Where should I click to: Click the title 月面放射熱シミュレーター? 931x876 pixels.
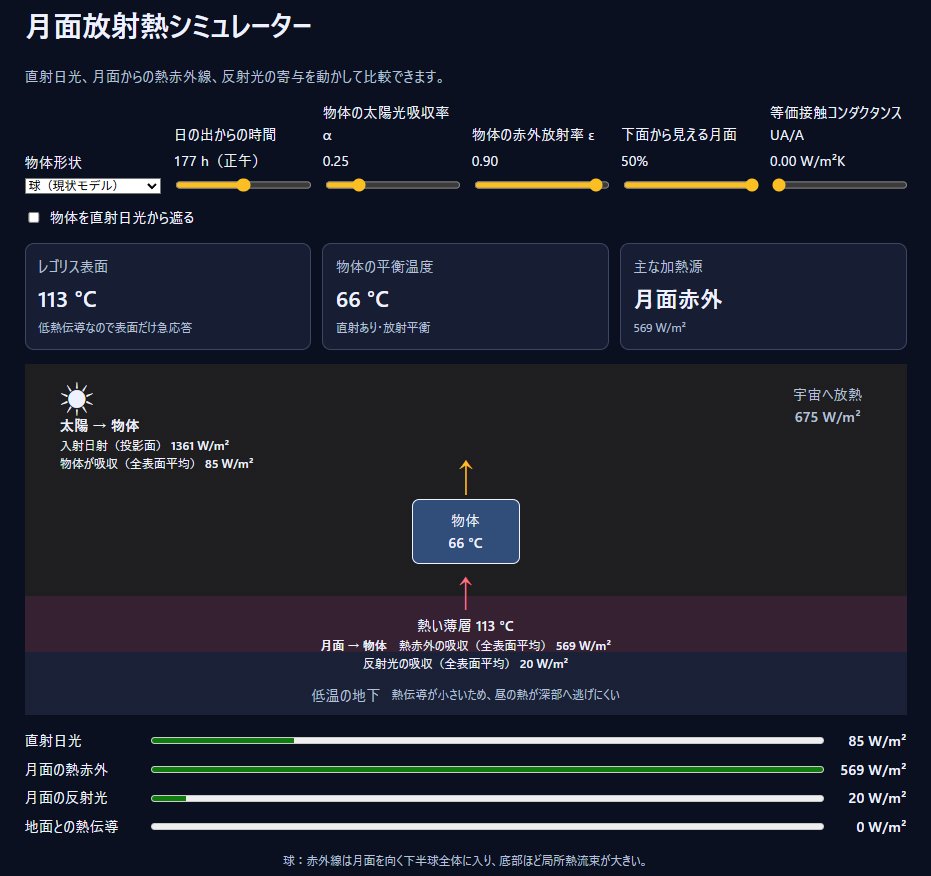[x=168, y=27]
